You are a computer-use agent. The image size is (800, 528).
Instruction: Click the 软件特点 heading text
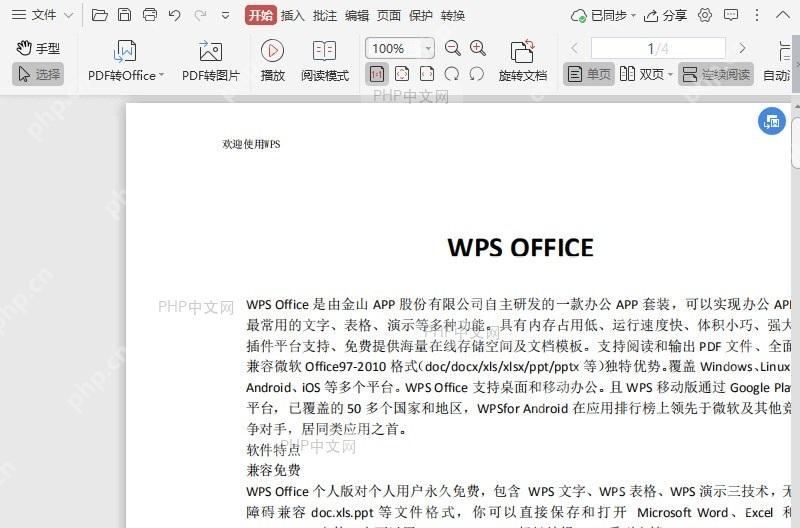pyautogui.click(x=273, y=449)
